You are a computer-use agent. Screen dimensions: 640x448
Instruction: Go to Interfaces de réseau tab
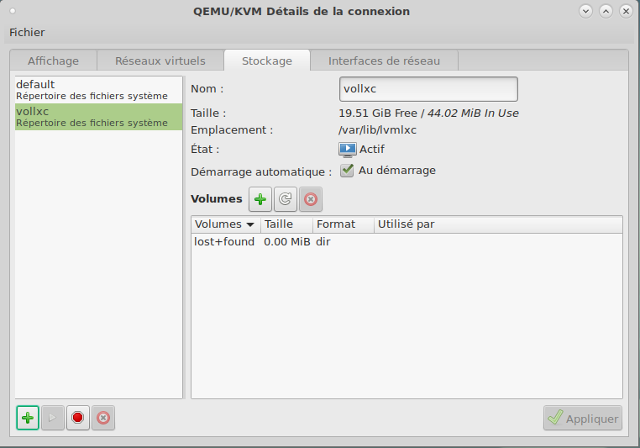384,61
